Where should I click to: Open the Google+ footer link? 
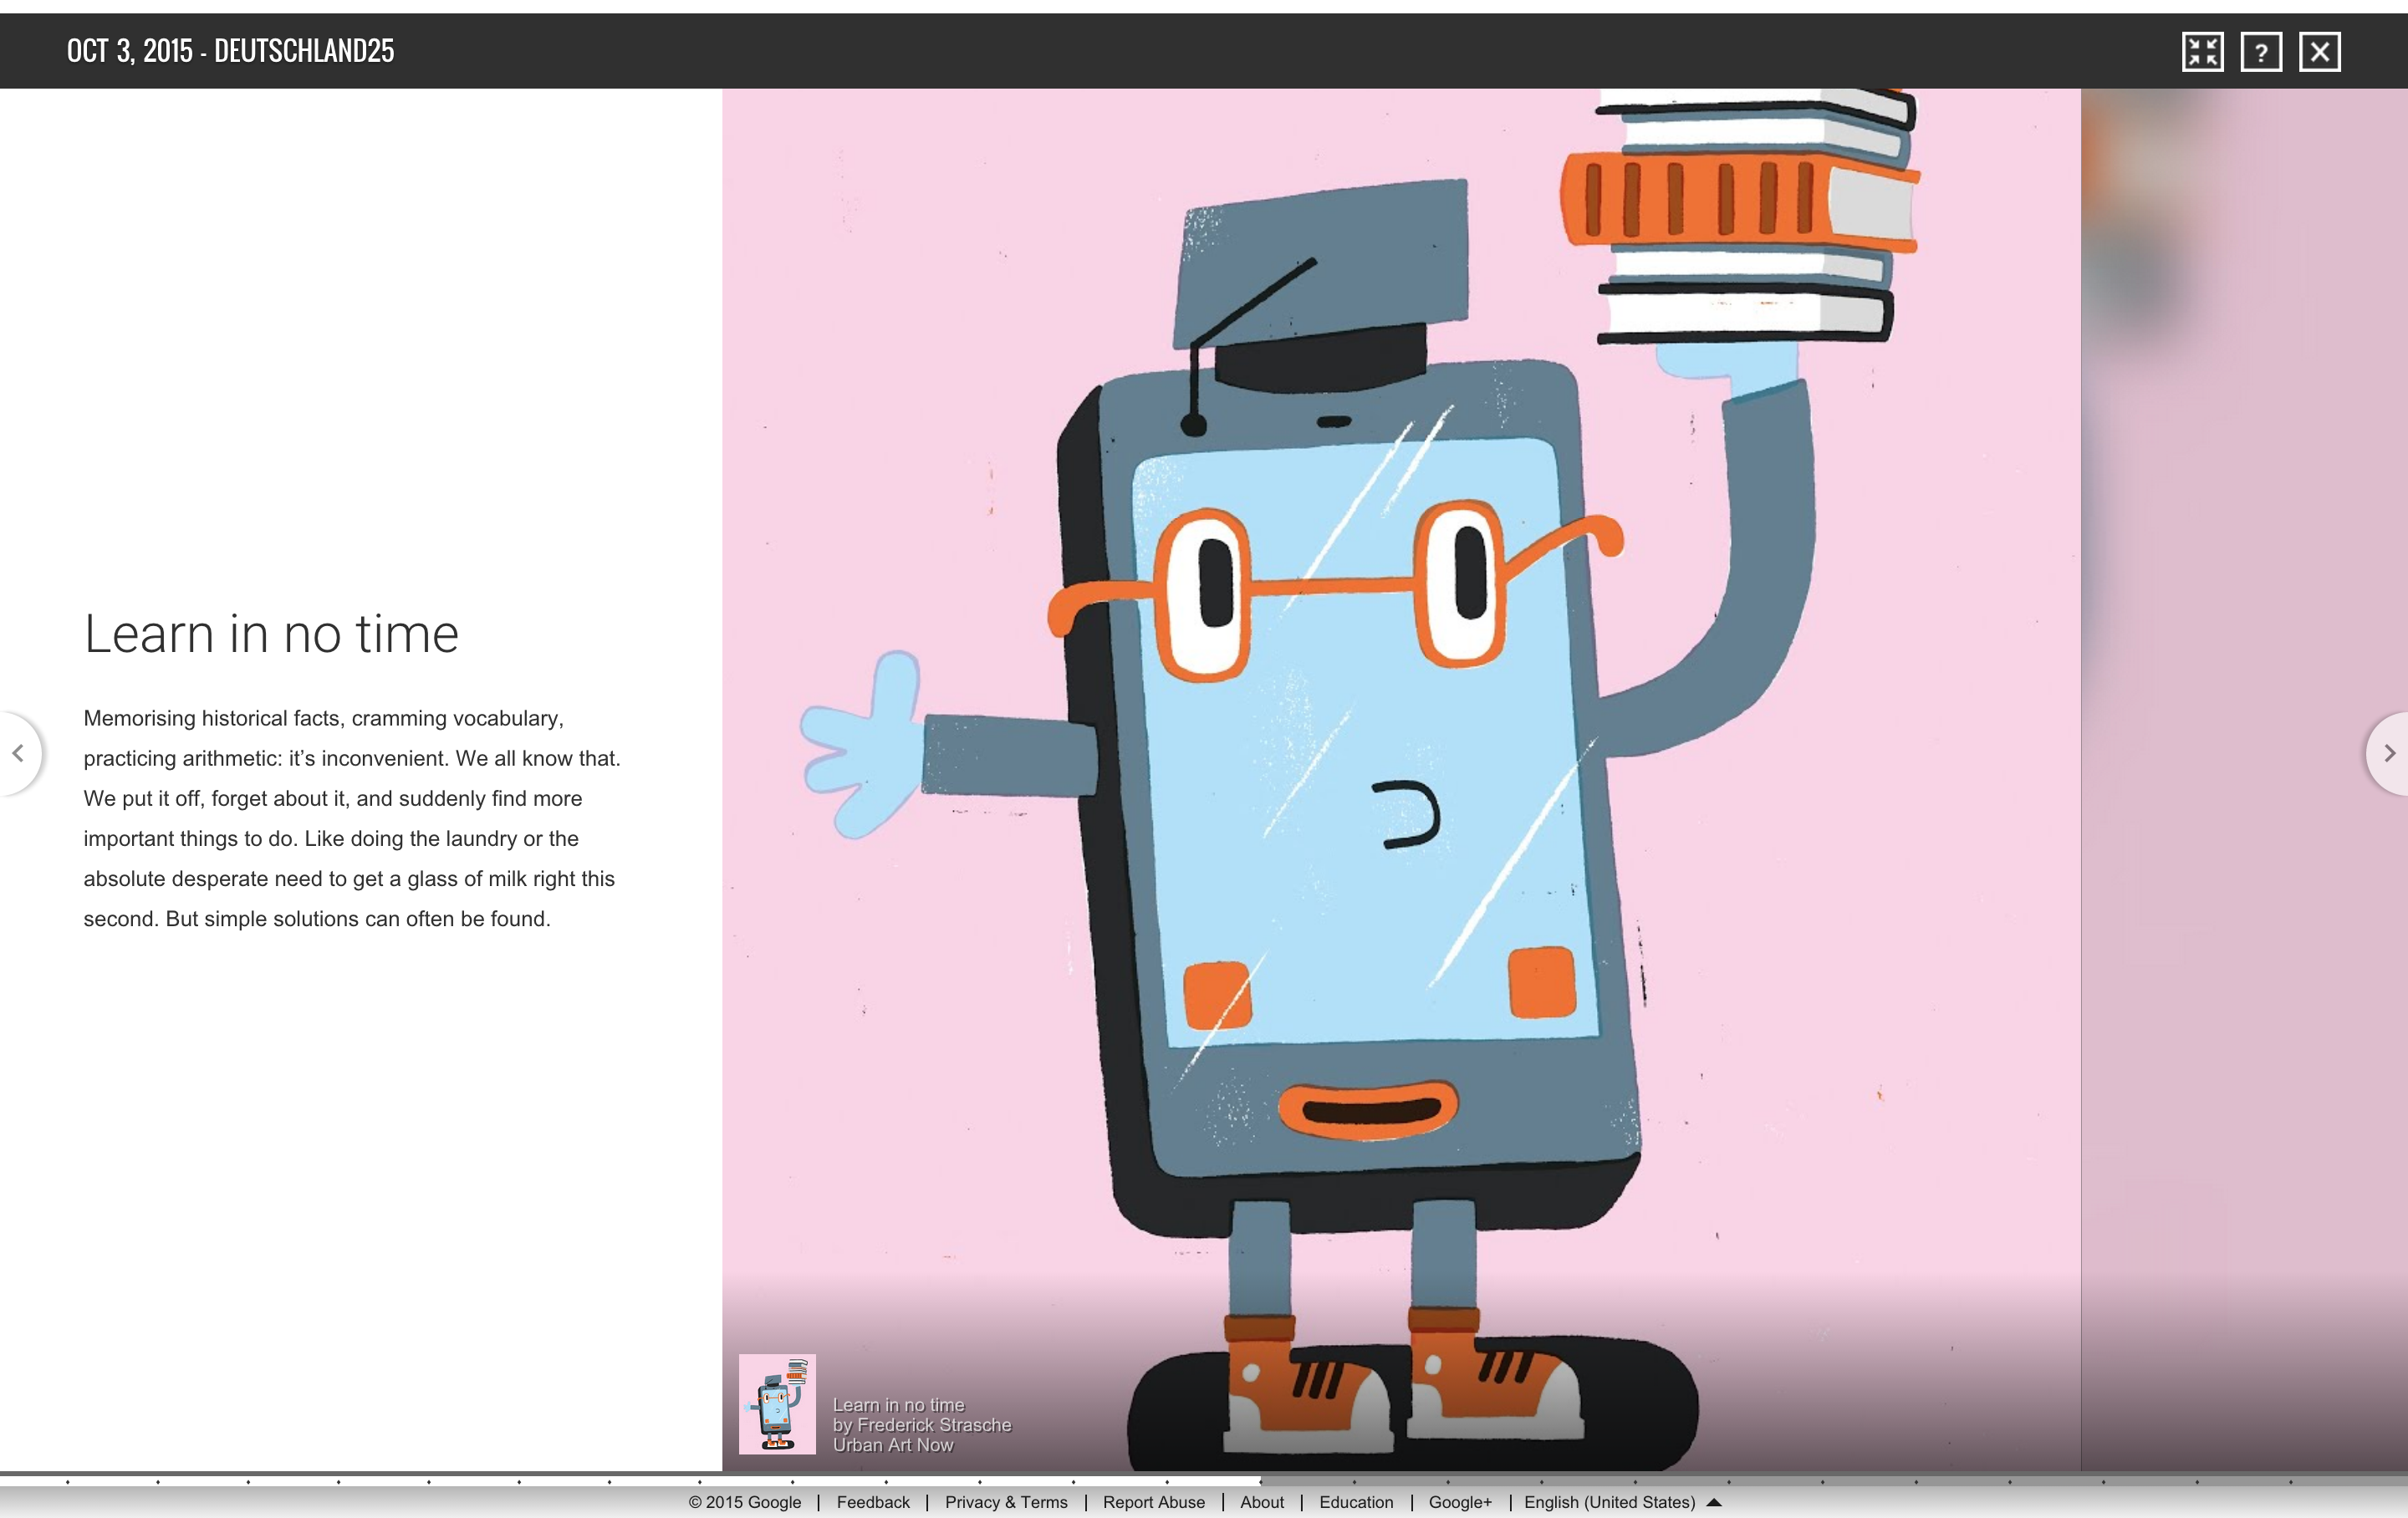[x=1460, y=1502]
